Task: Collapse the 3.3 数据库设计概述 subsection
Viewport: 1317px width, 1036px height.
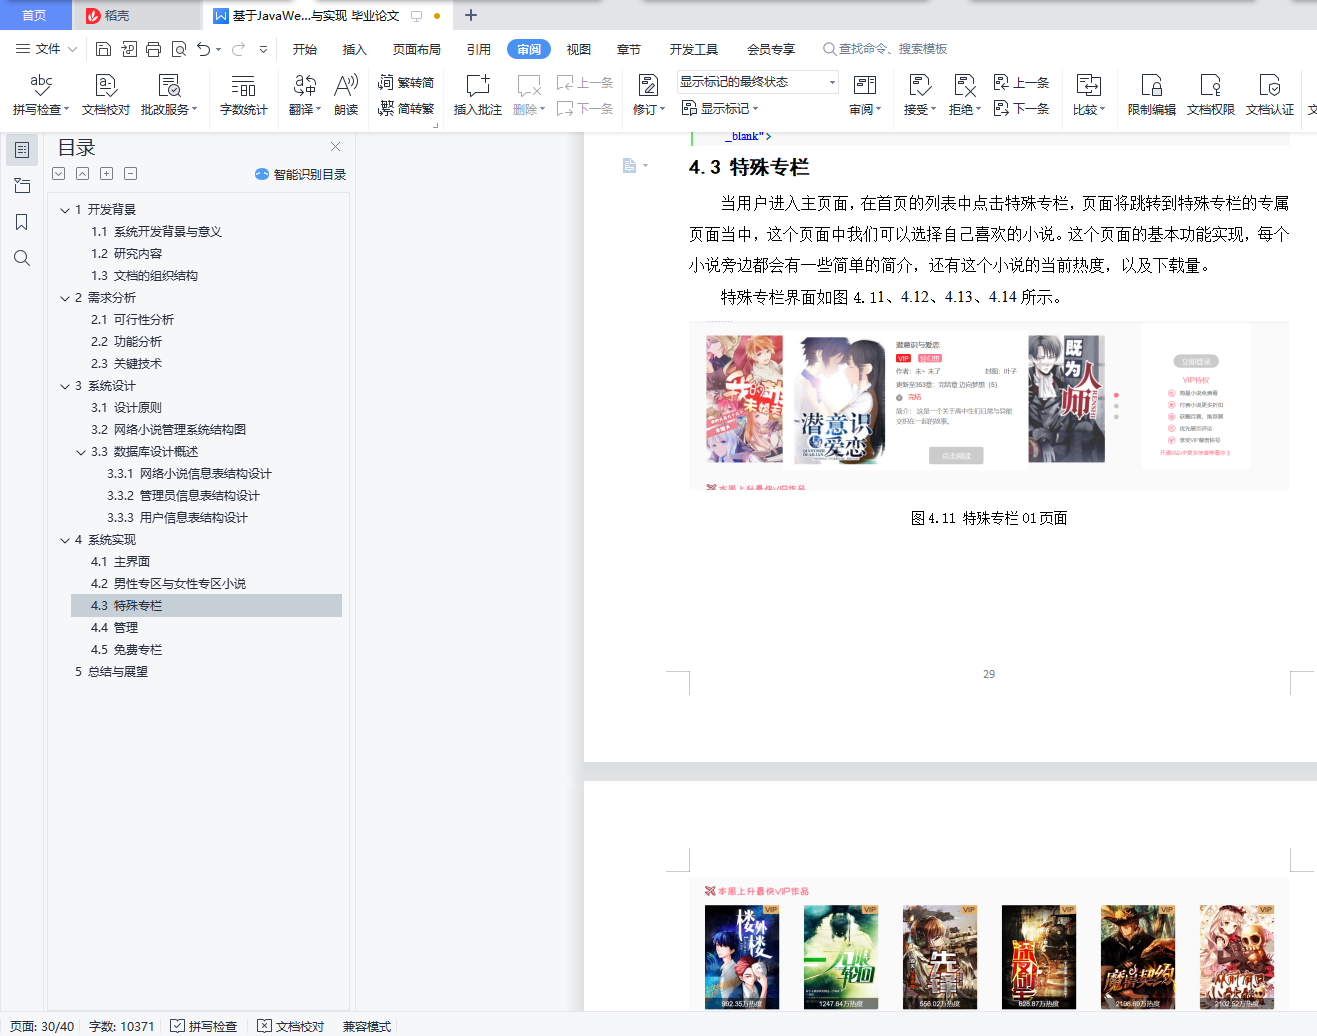Action: coord(81,452)
